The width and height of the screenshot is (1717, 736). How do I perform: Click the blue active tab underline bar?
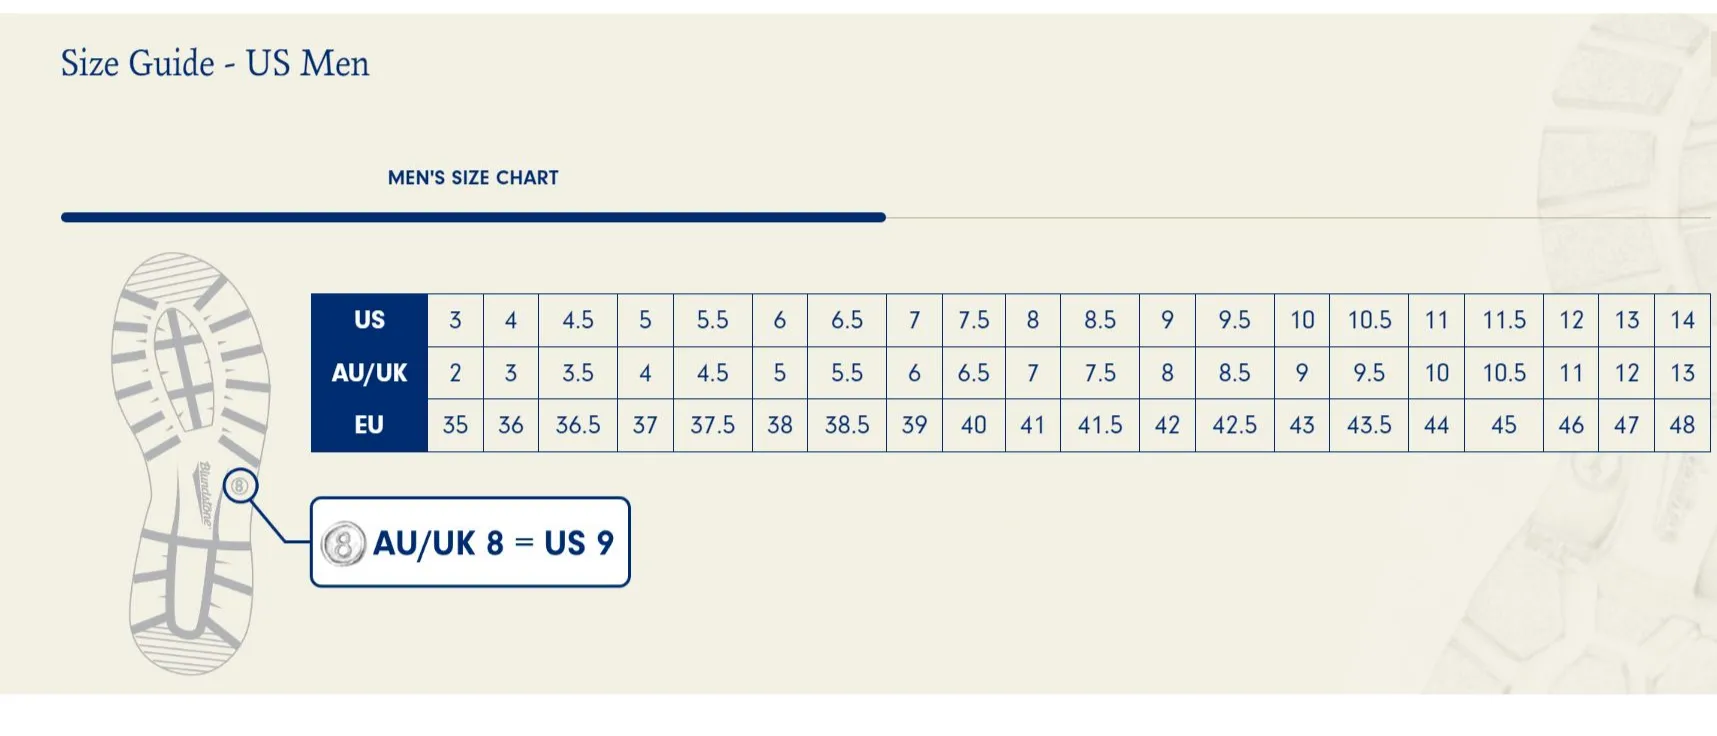click(473, 217)
